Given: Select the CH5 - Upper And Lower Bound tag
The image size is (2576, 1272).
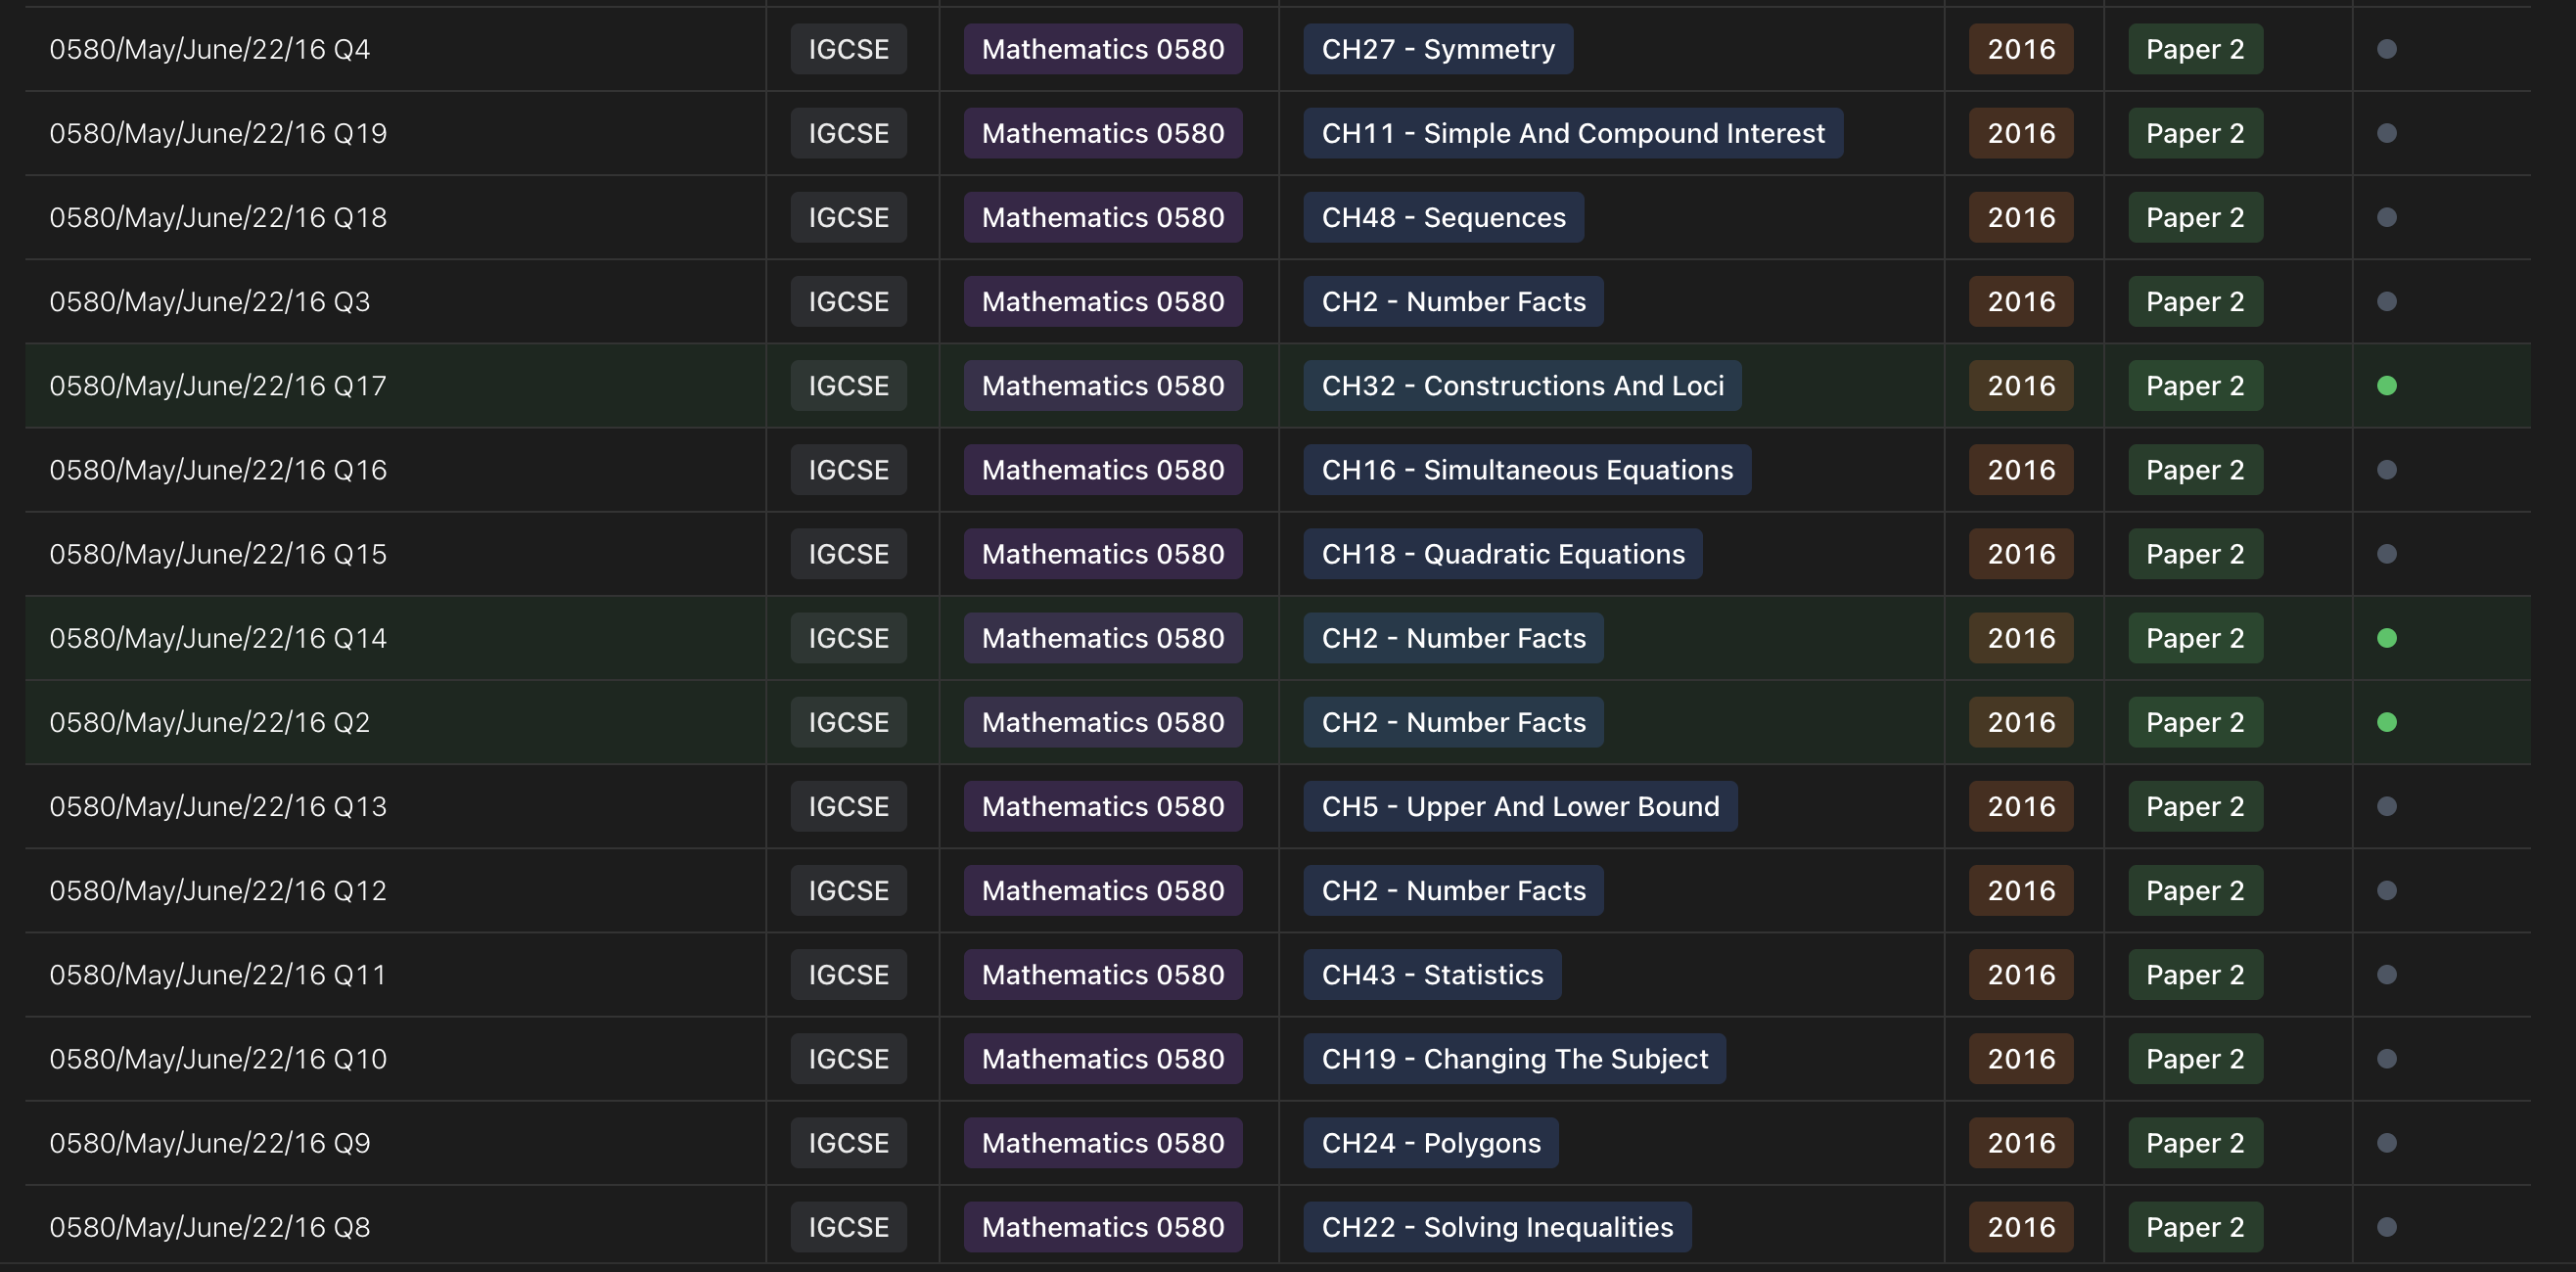Looking at the screenshot, I should tap(1520, 806).
